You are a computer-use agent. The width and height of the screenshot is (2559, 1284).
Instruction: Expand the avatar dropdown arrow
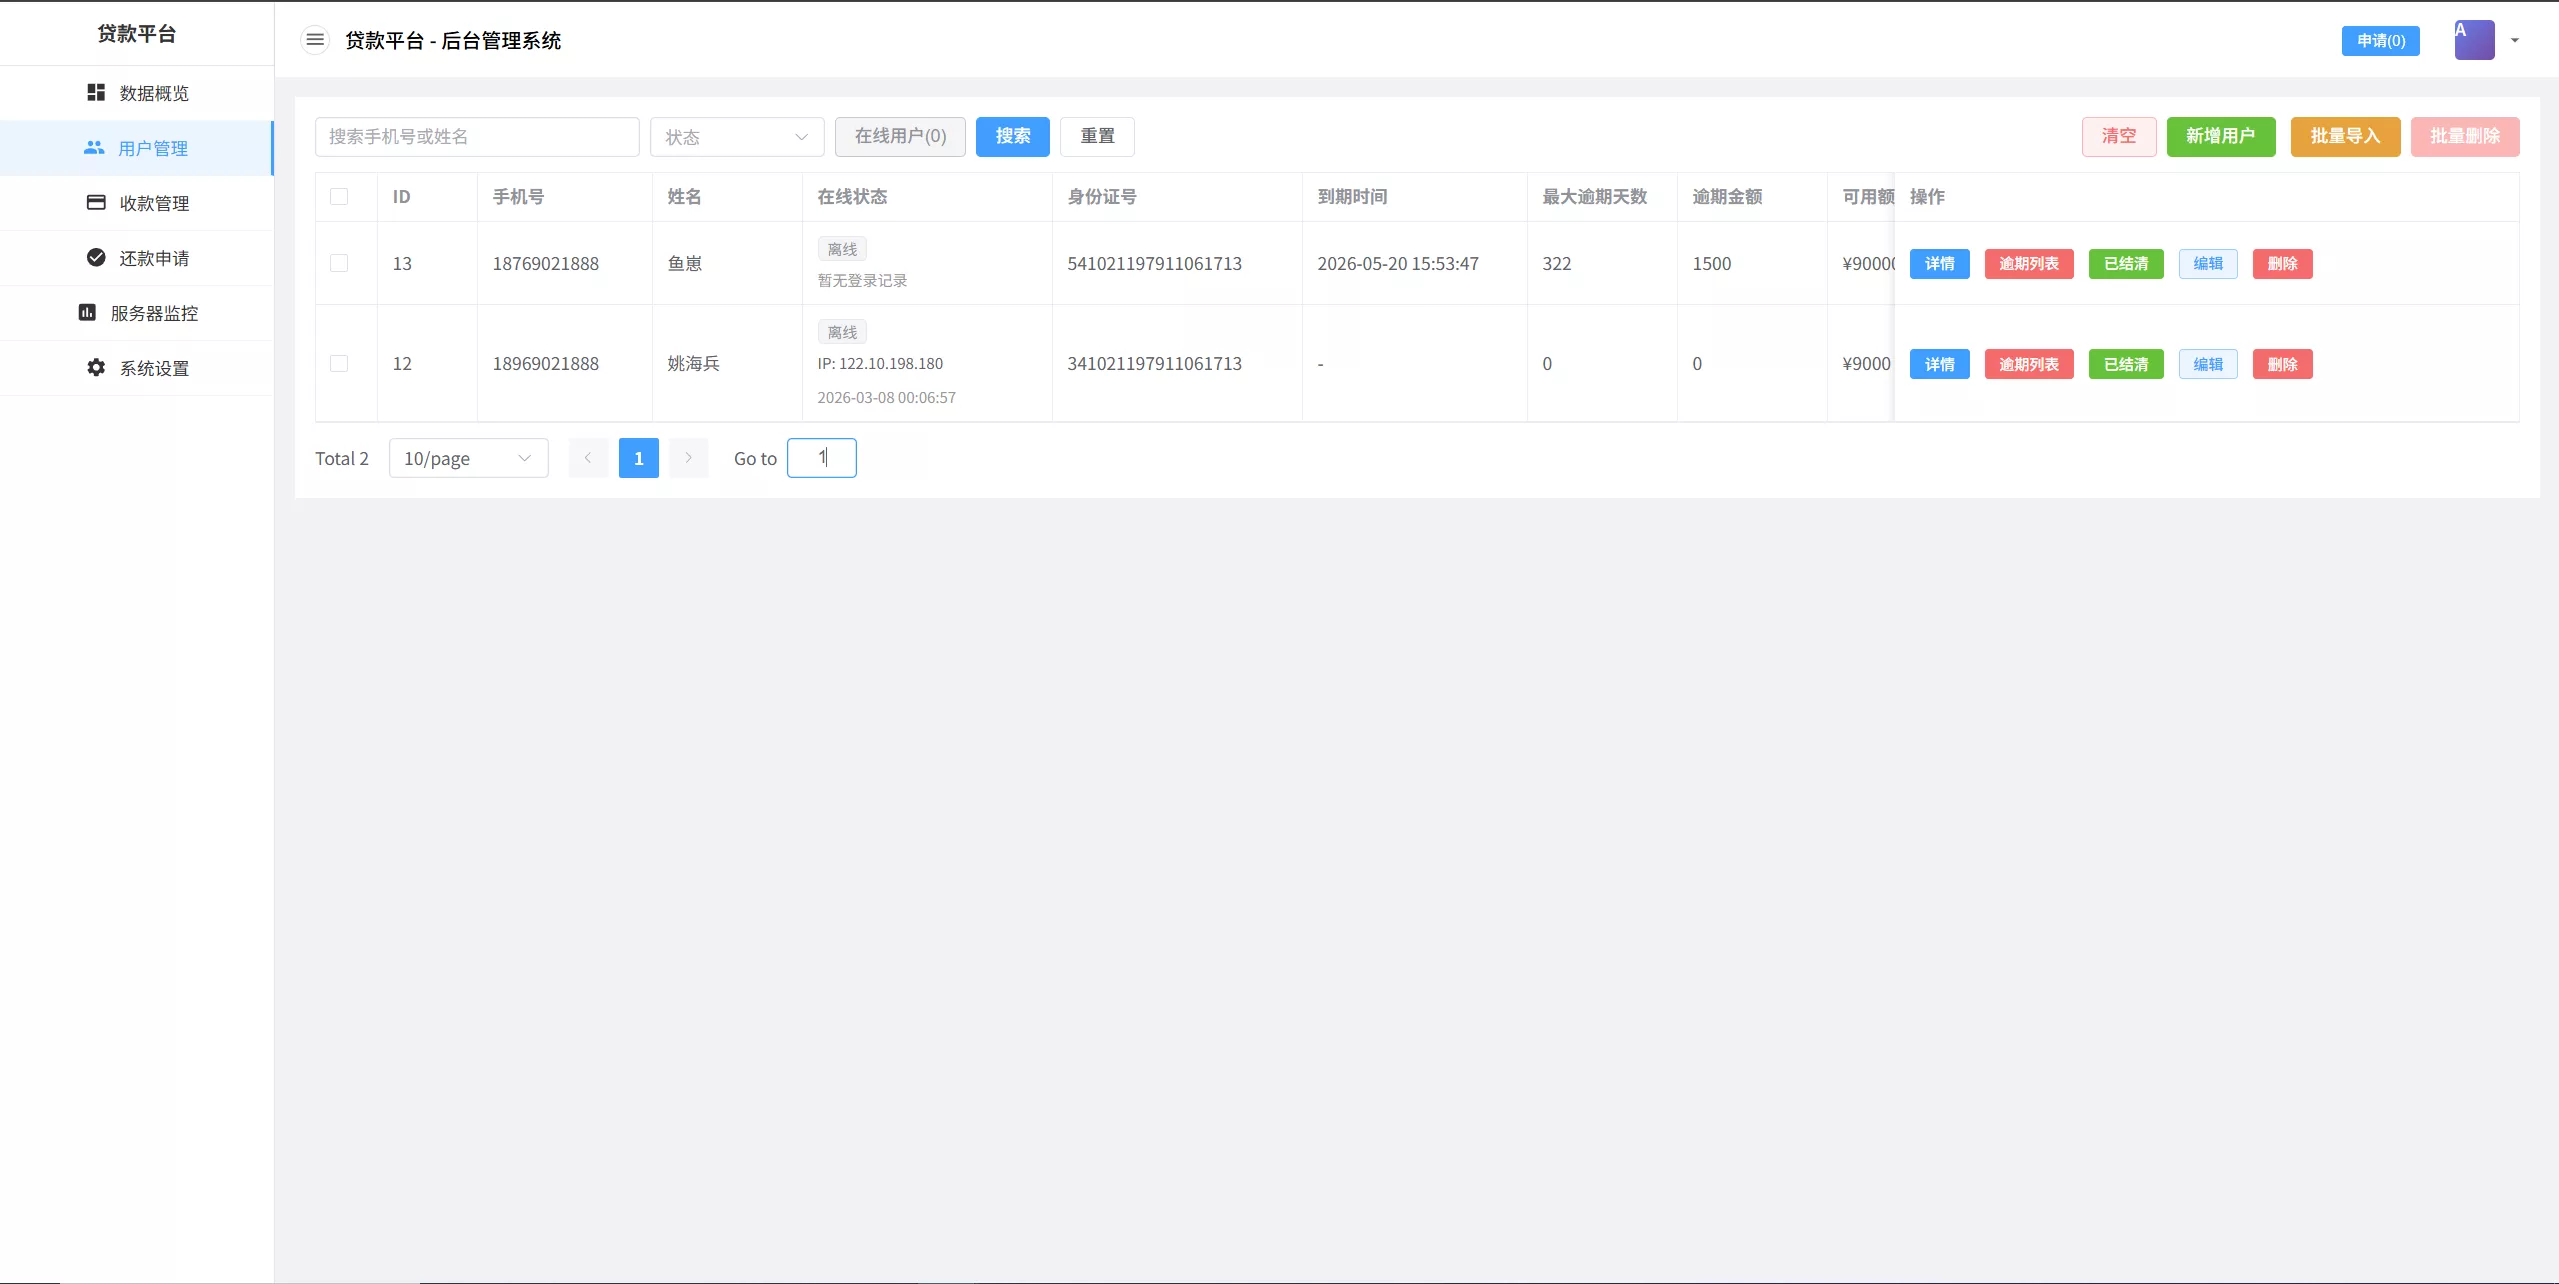point(2515,40)
